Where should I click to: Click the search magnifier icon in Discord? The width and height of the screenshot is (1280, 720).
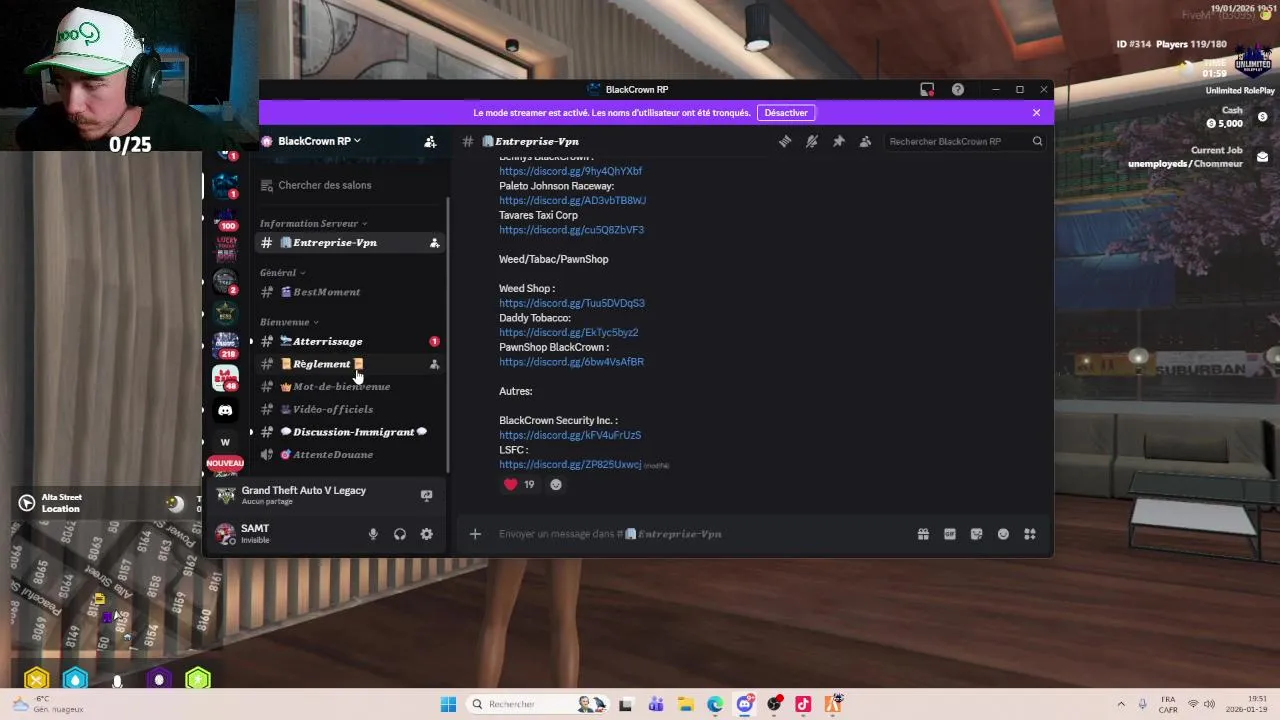[x=1037, y=142]
